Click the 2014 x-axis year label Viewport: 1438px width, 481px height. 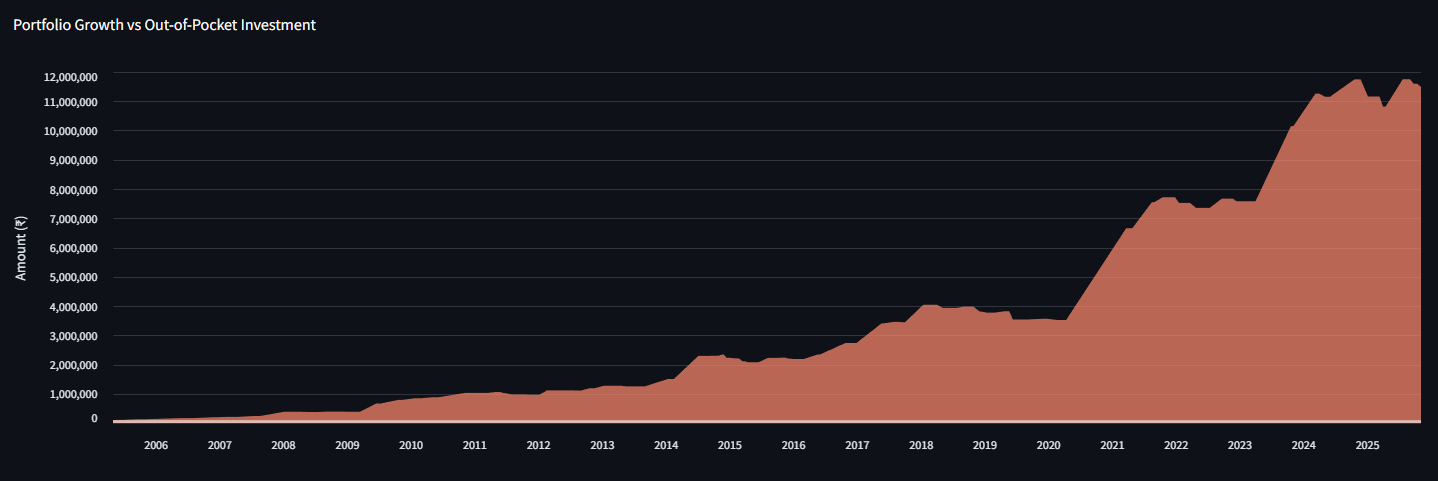(666, 446)
